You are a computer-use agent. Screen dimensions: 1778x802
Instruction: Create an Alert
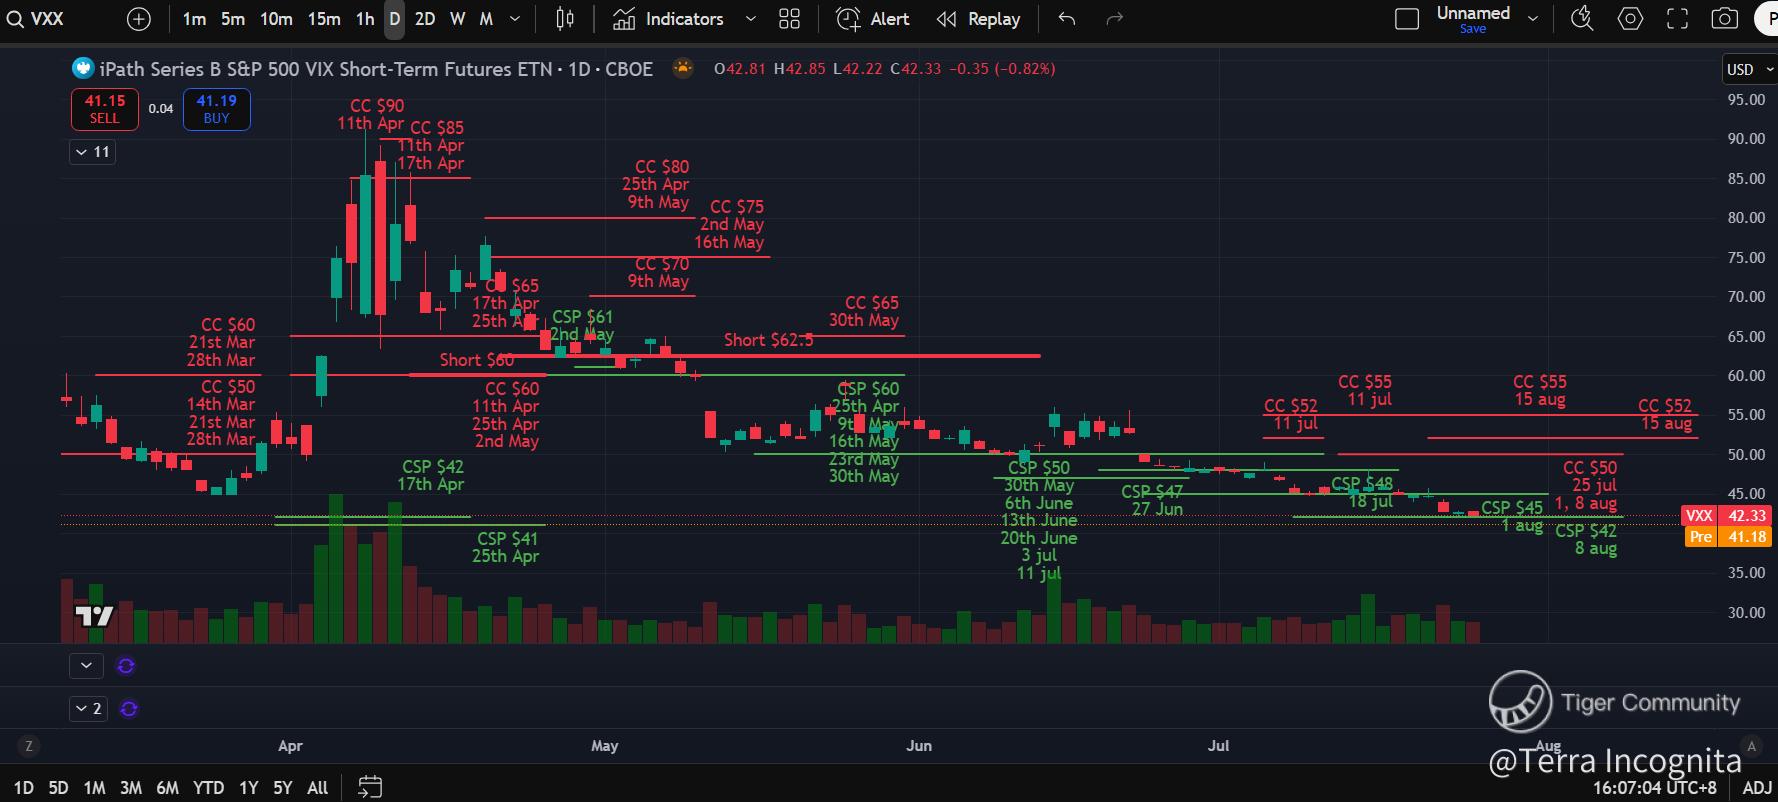pyautogui.click(x=873, y=19)
